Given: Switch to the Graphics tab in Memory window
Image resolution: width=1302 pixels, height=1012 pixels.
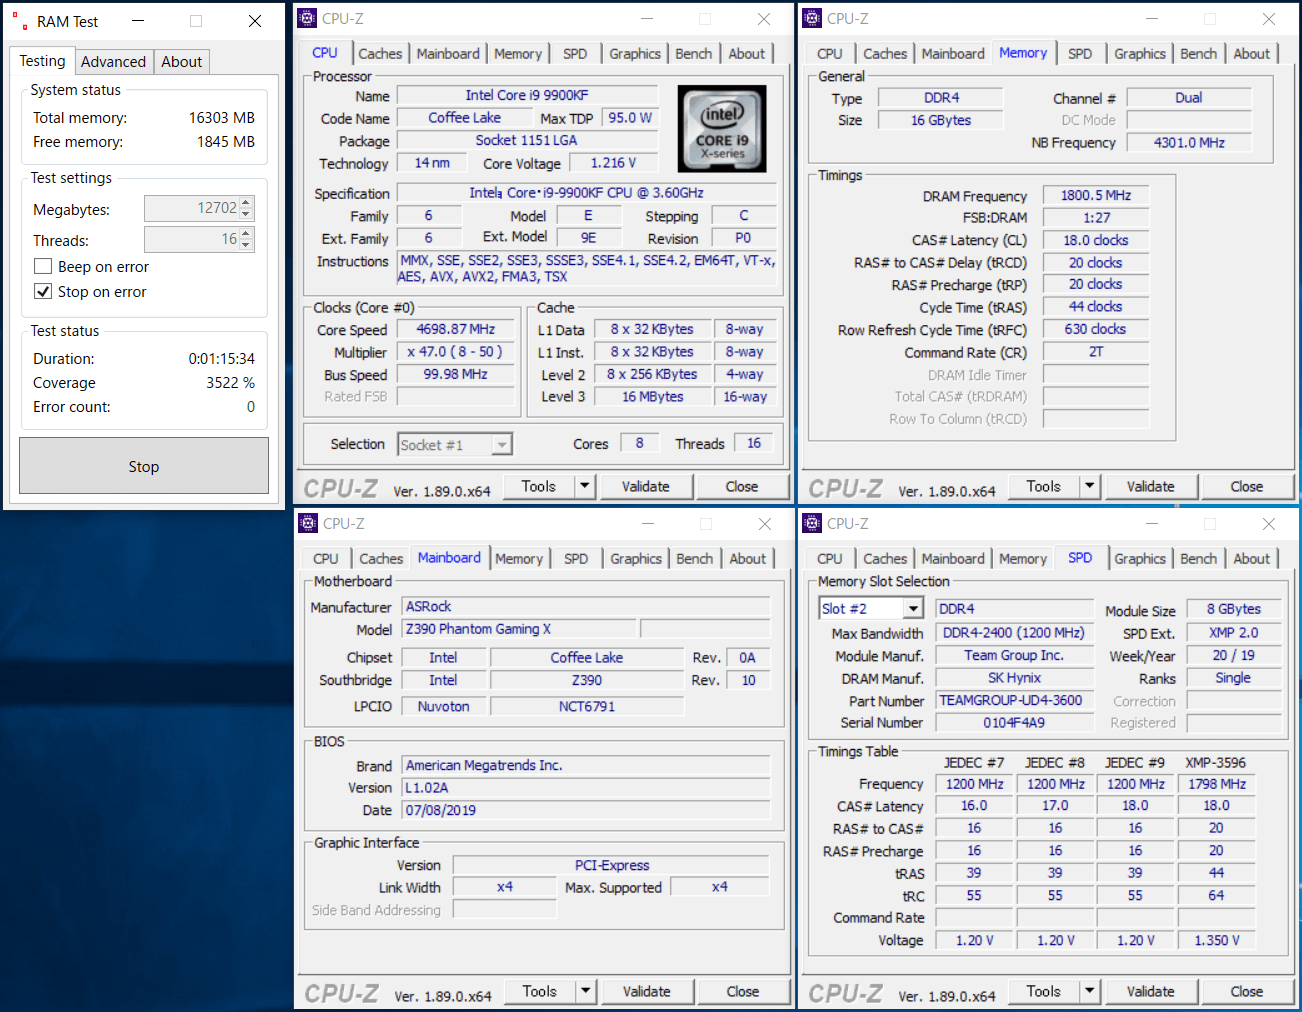Looking at the screenshot, I should point(1140,54).
